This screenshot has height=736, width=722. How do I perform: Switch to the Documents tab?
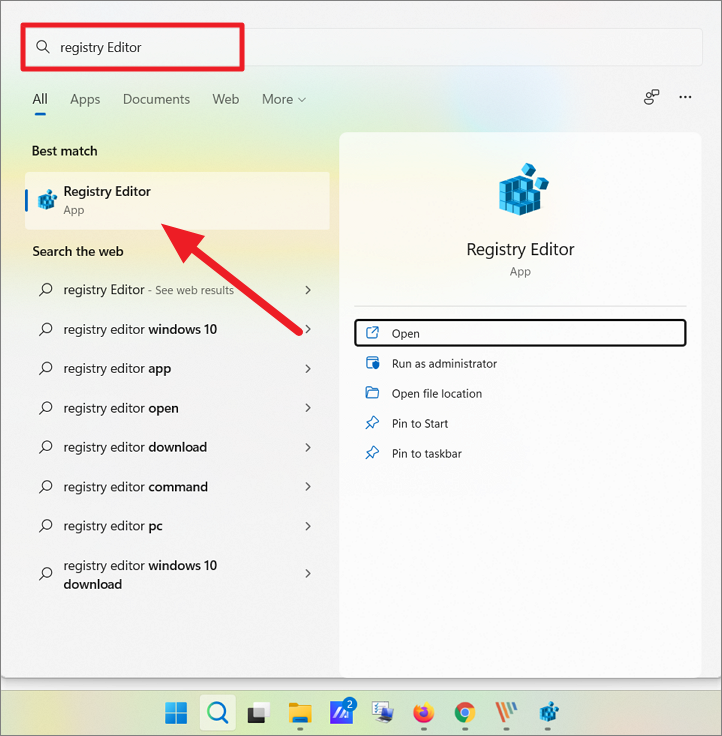click(x=156, y=99)
